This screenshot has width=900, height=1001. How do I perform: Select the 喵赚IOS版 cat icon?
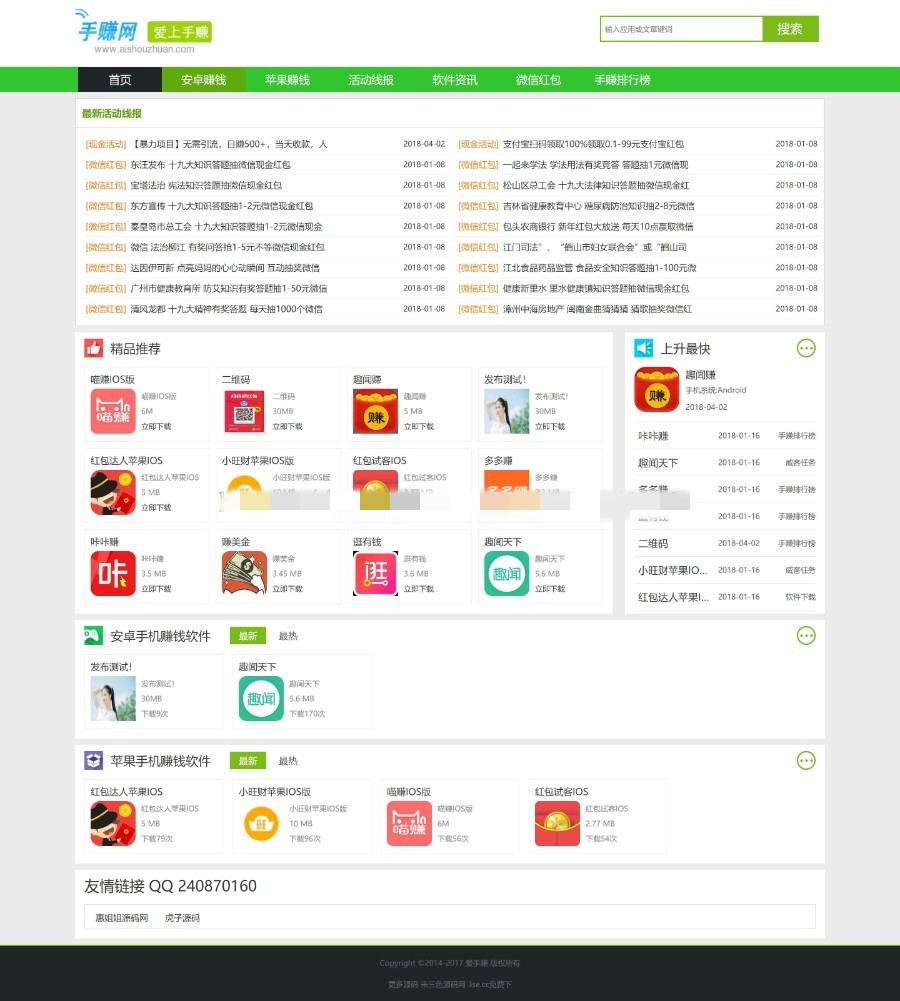[x=113, y=408]
